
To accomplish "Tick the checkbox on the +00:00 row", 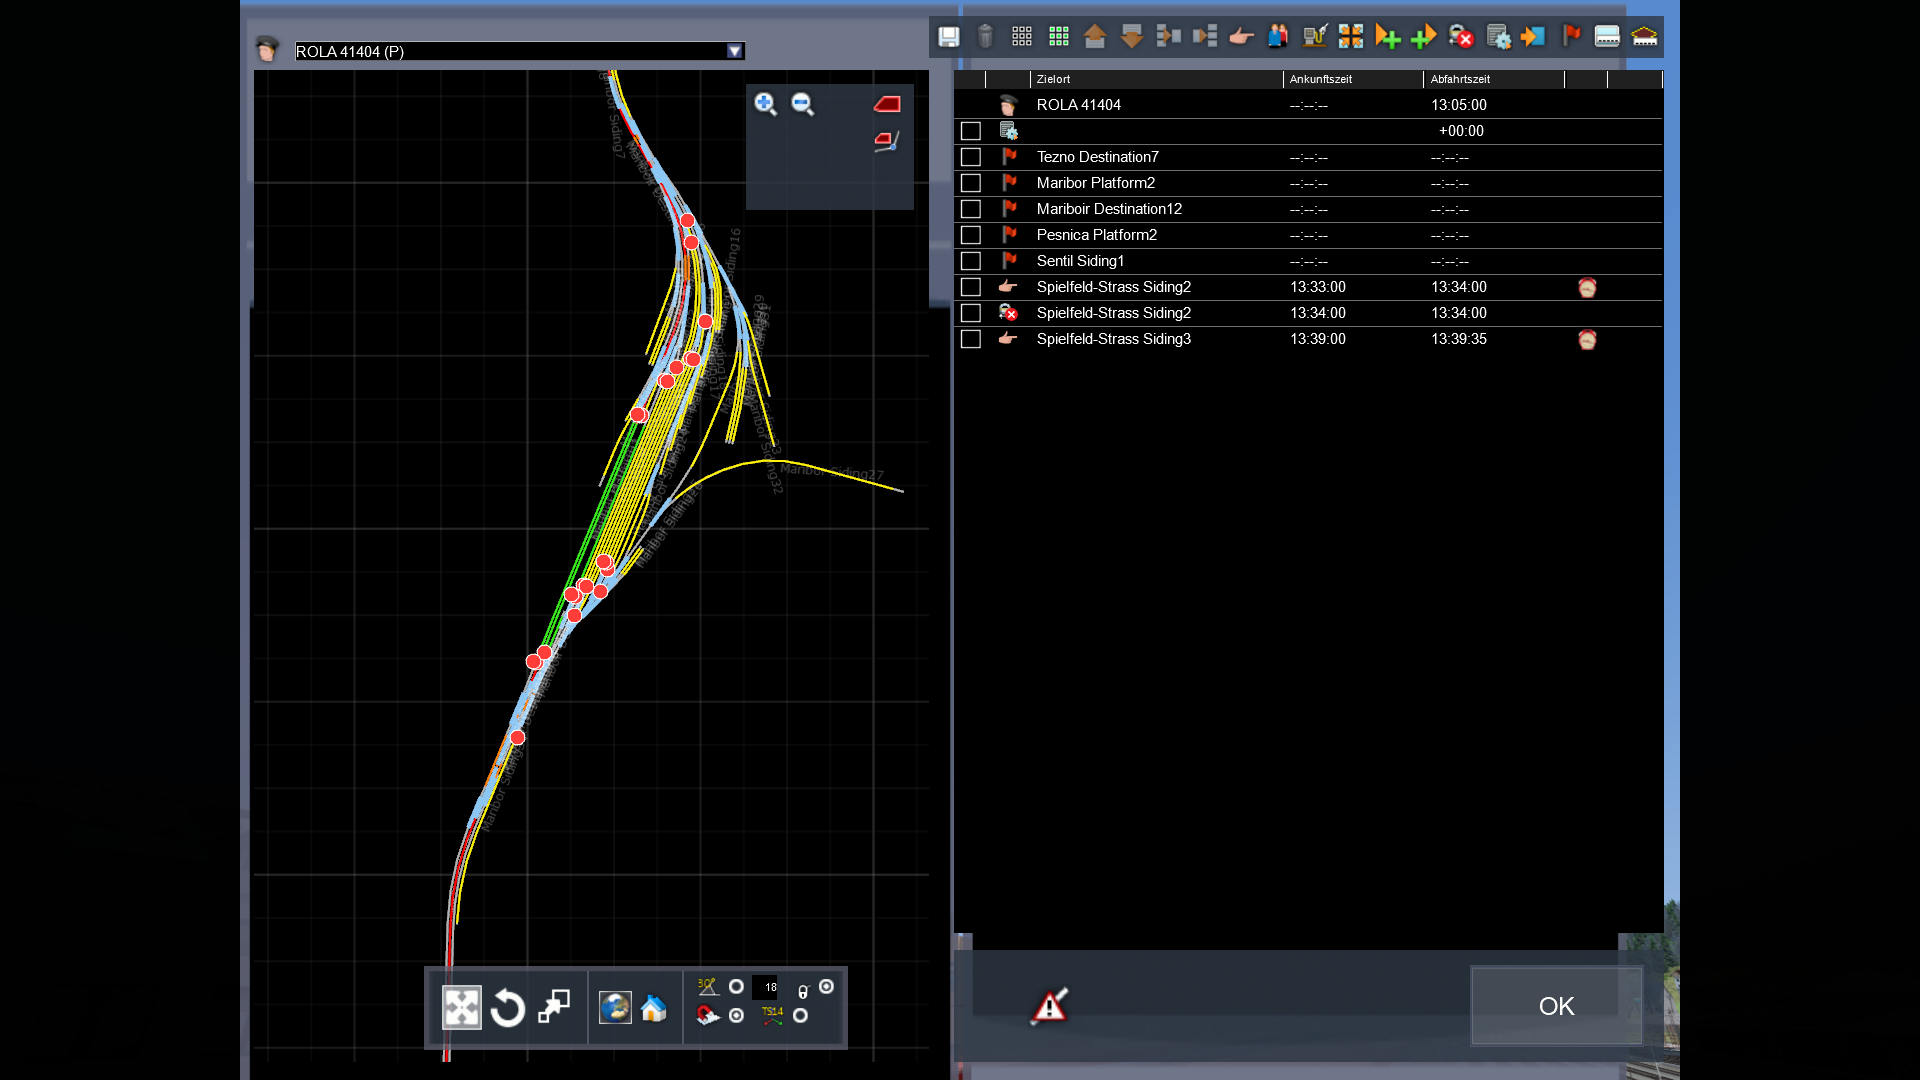I will [x=970, y=131].
